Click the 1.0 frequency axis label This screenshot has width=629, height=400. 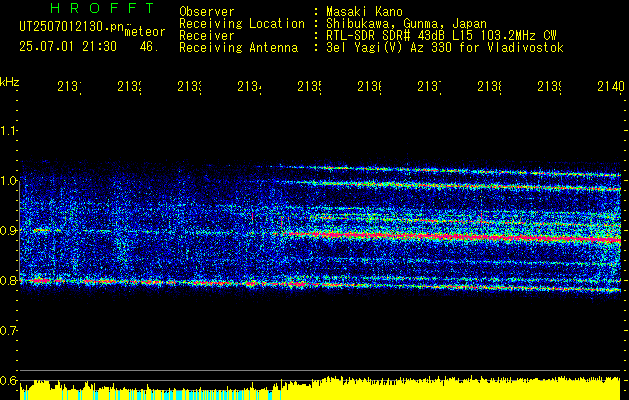(8, 181)
